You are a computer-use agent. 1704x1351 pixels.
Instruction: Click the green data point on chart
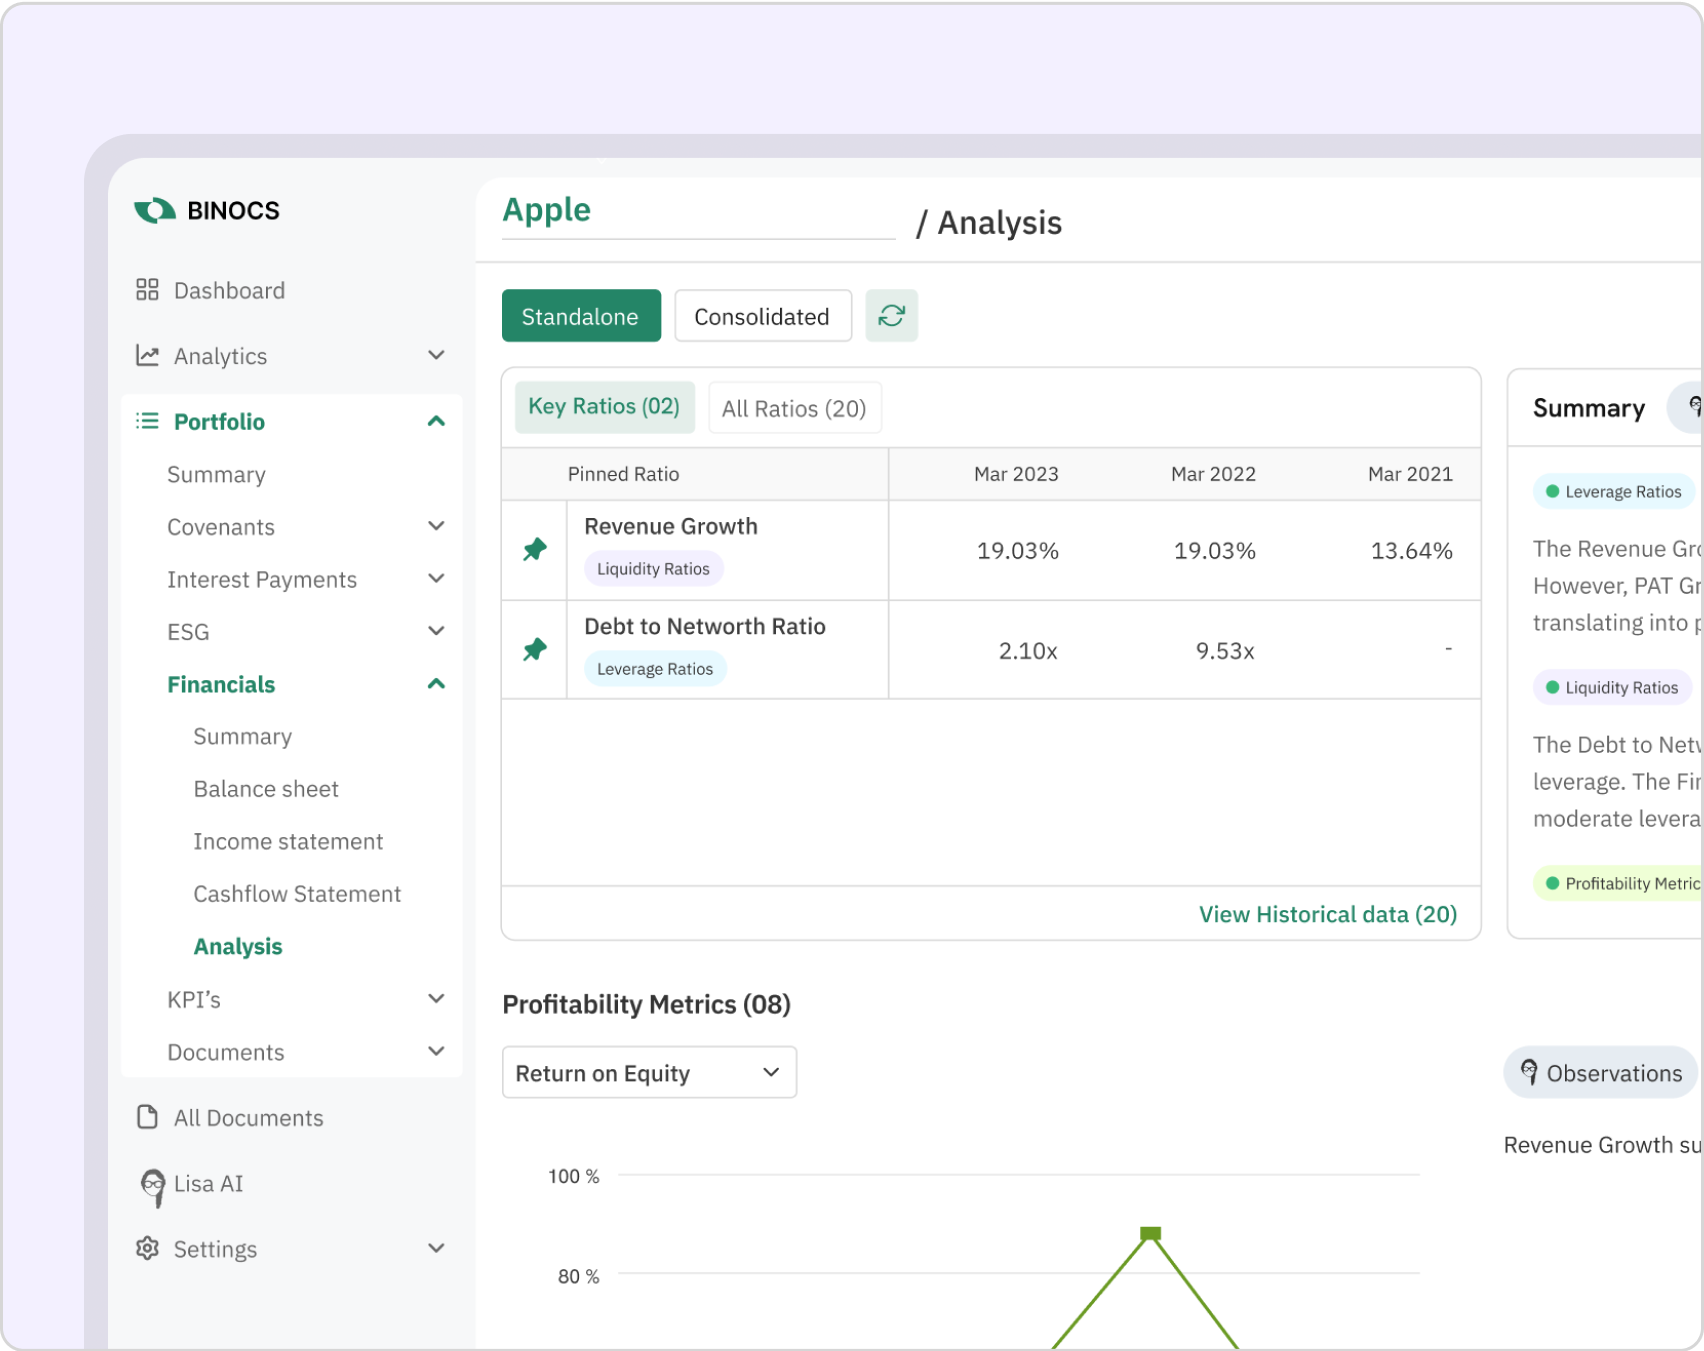pos(1150,1233)
